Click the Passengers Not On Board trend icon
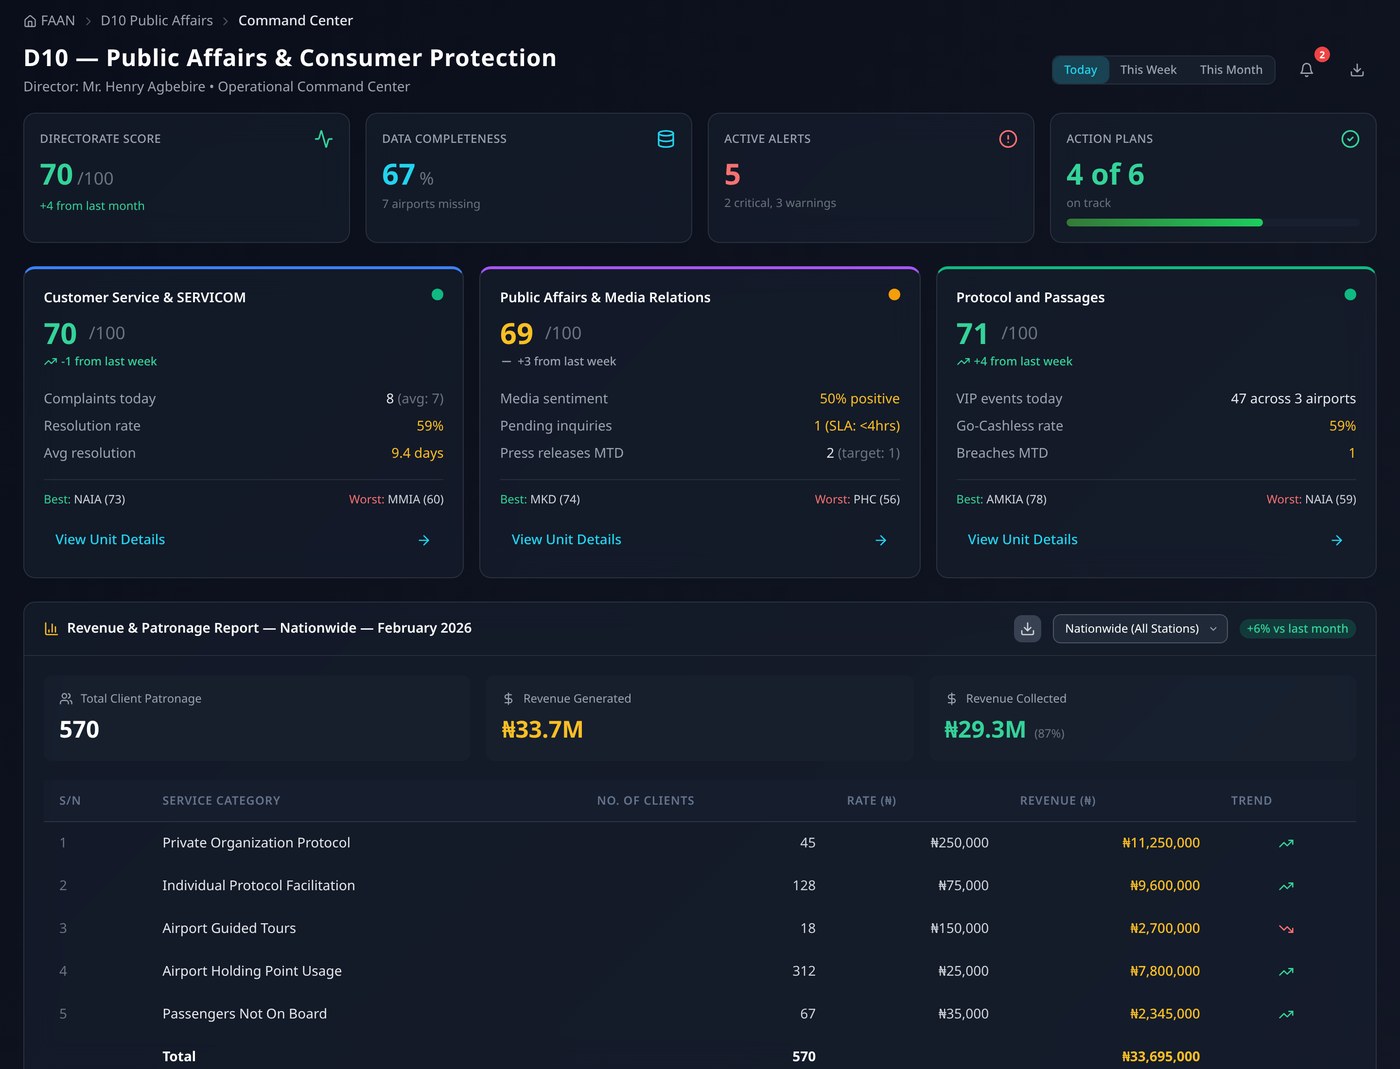1400x1069 pixels. click(1286, 1014)
